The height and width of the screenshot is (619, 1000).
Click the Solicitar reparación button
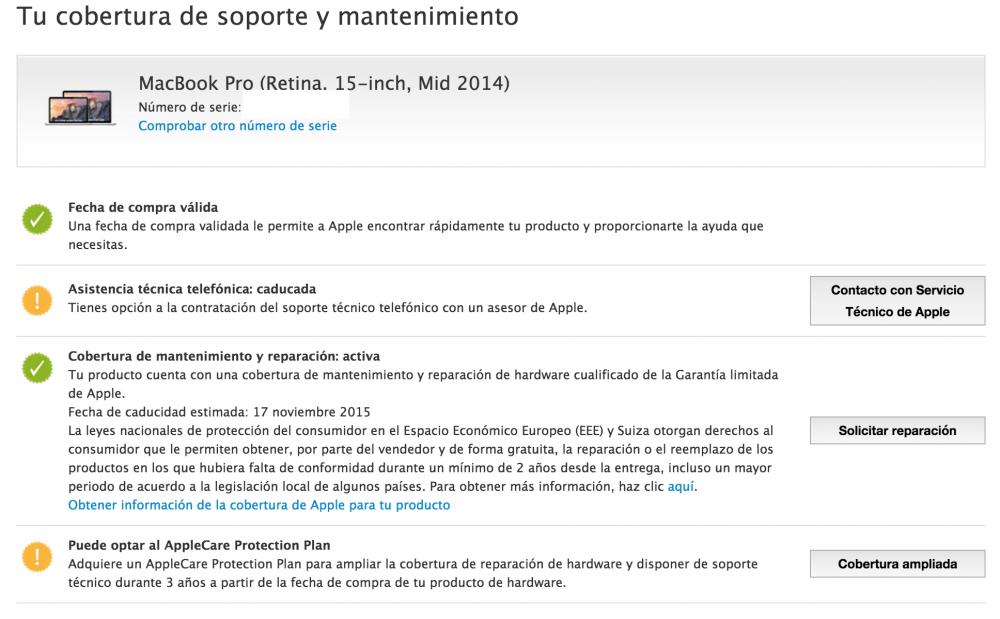pos(897,431)
